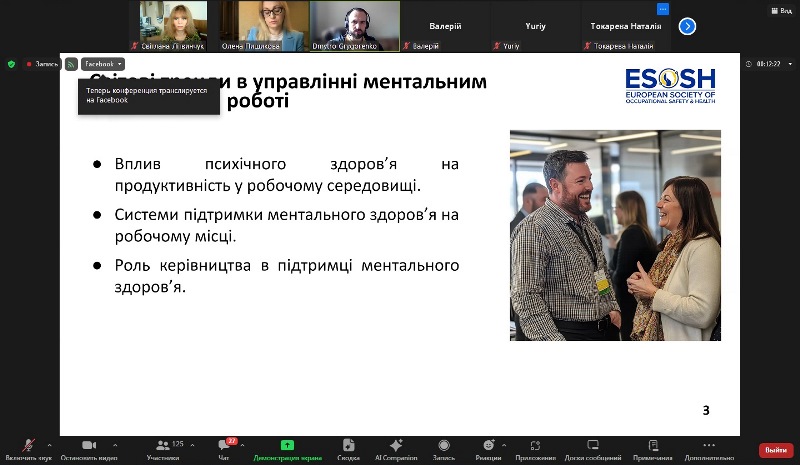Stop video with the camera icon
This screenshot has height=465, width=800.
point(89,446)
